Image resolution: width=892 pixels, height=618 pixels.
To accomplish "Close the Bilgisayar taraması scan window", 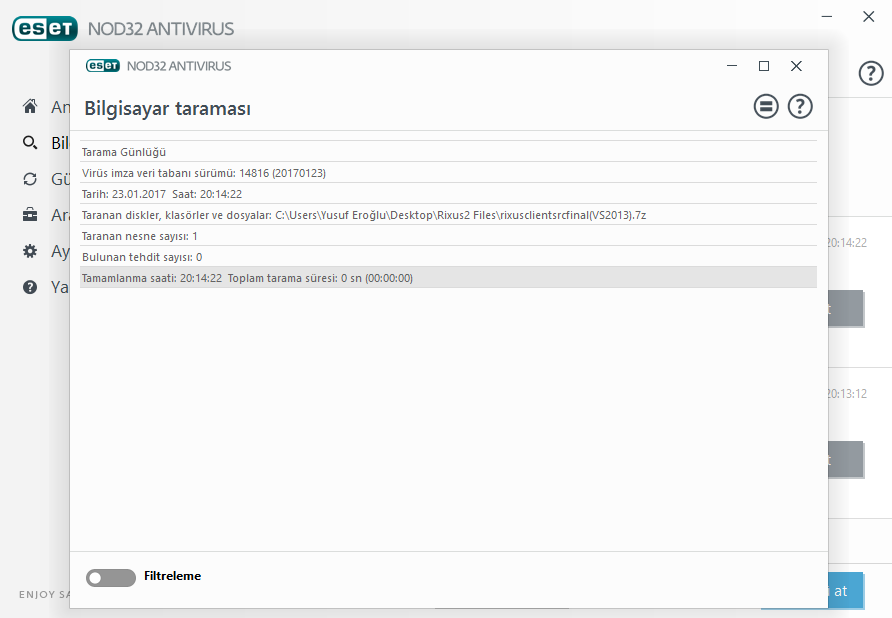I will [x=796, y=66].
